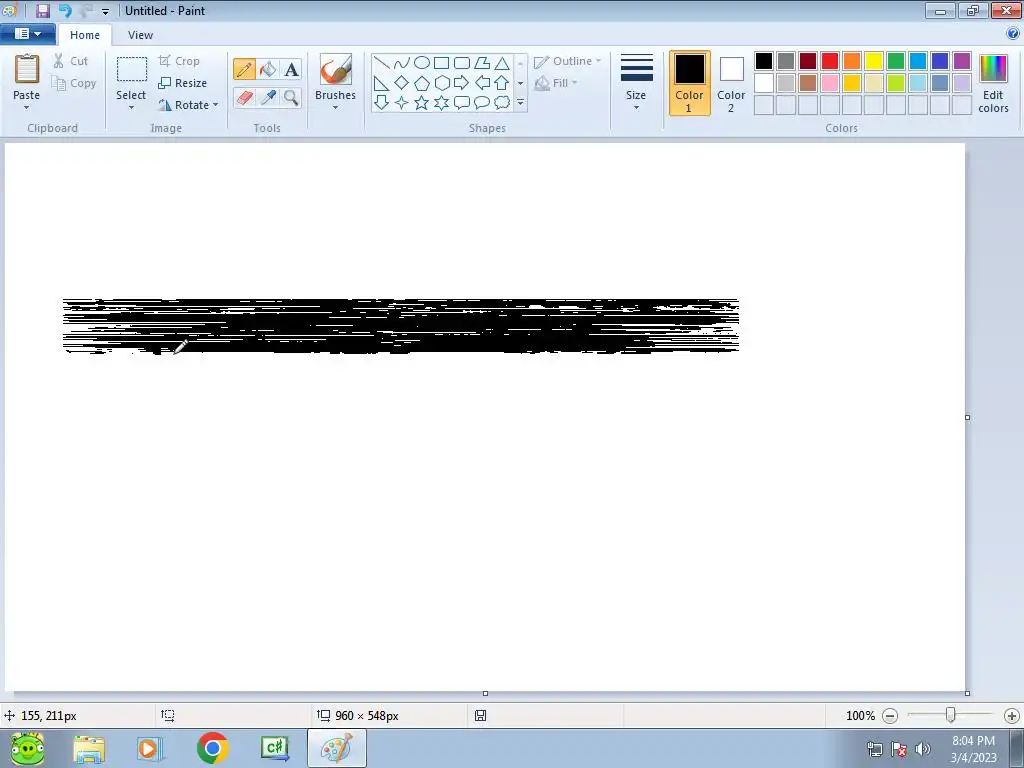Open the Brushes dropdown arrow

click(x=335, y=108)
